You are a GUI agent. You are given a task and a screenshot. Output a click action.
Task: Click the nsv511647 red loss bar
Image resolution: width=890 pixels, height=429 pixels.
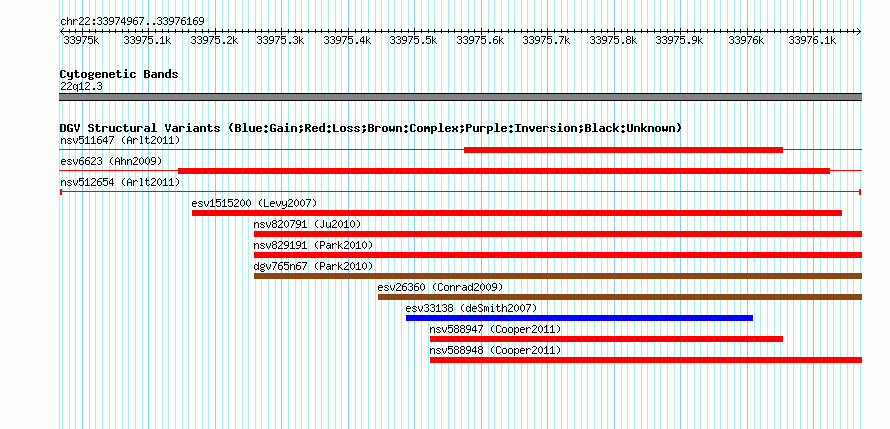623,150
